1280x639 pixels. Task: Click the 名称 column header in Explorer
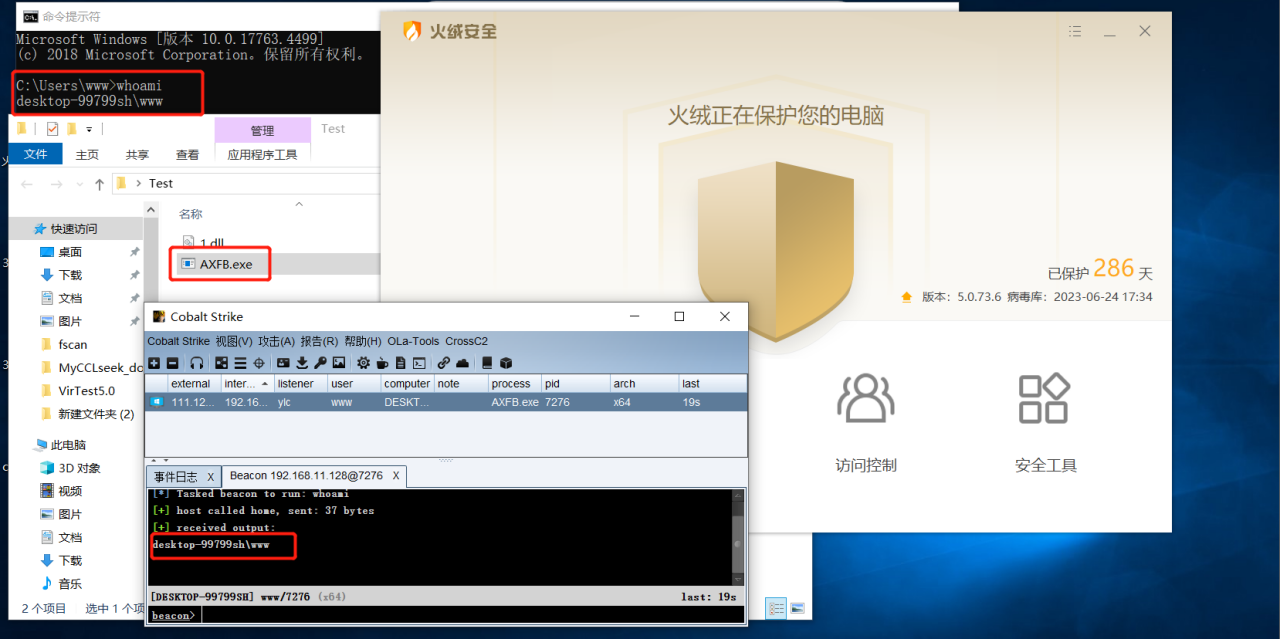pos(191,214)
